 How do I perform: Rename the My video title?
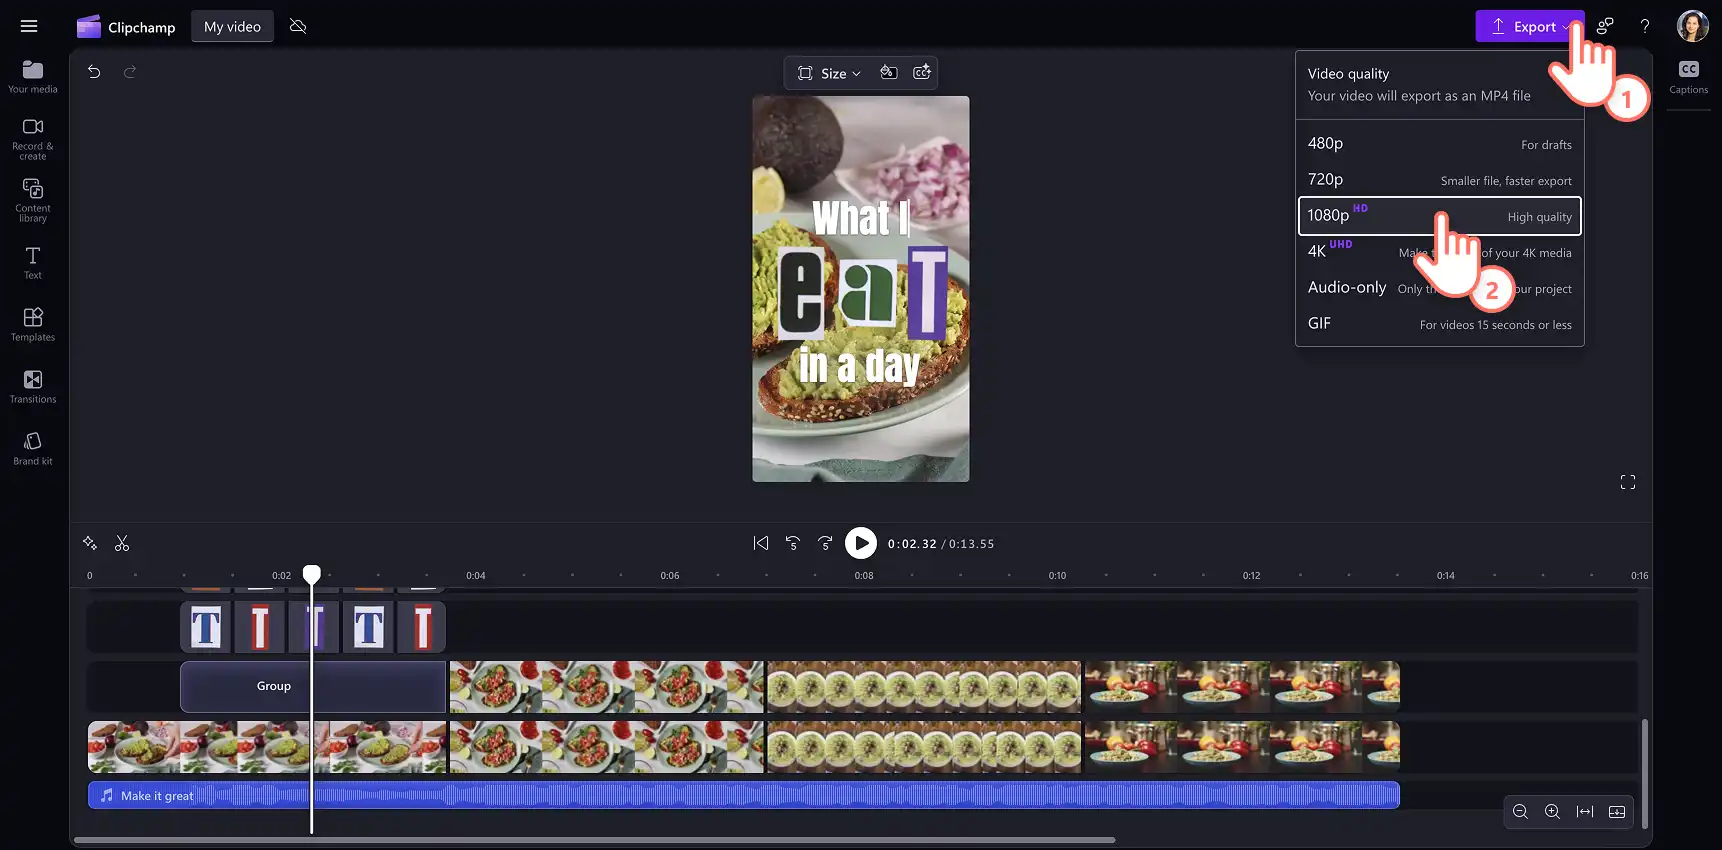point(232,26)
